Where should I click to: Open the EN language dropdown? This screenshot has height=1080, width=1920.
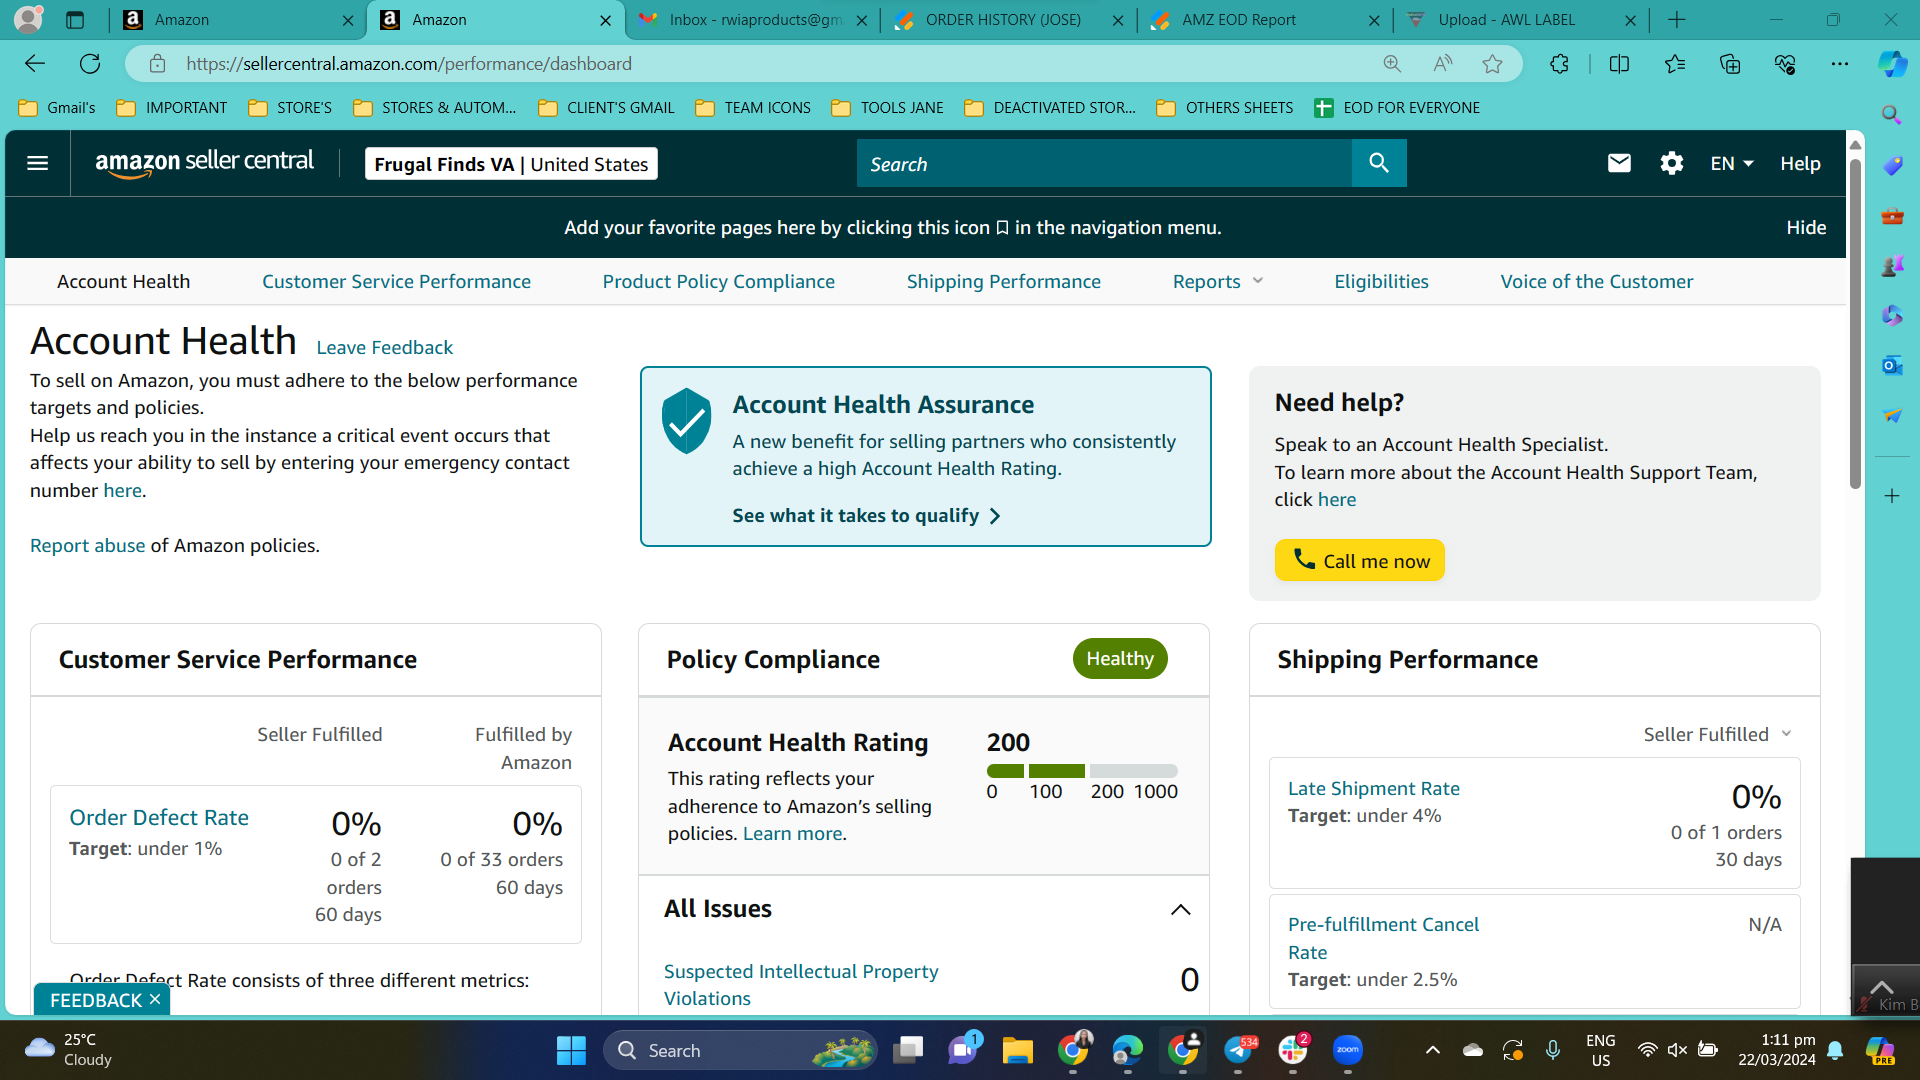pyautogui.click(x=1732, y=163)
